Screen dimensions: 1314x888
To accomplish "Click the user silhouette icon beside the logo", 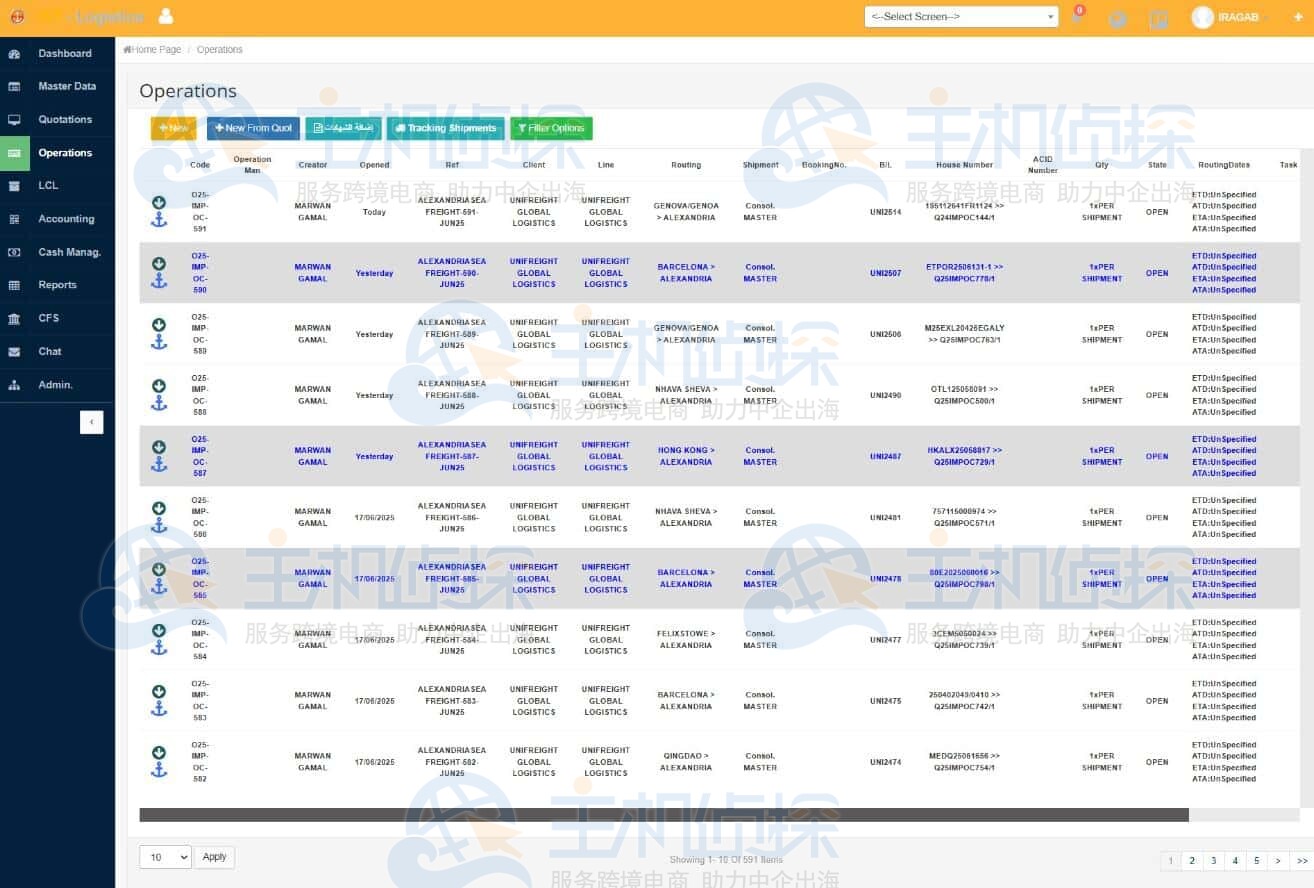I will [166, 17].
